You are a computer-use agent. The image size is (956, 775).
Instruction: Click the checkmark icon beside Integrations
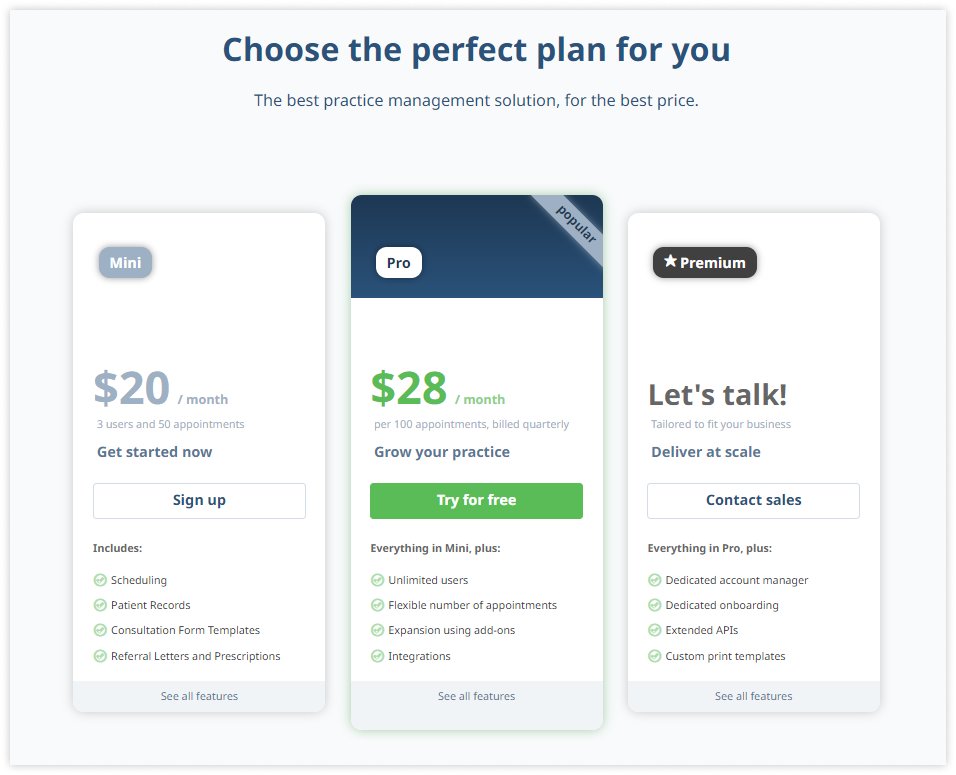pos(378,656)
